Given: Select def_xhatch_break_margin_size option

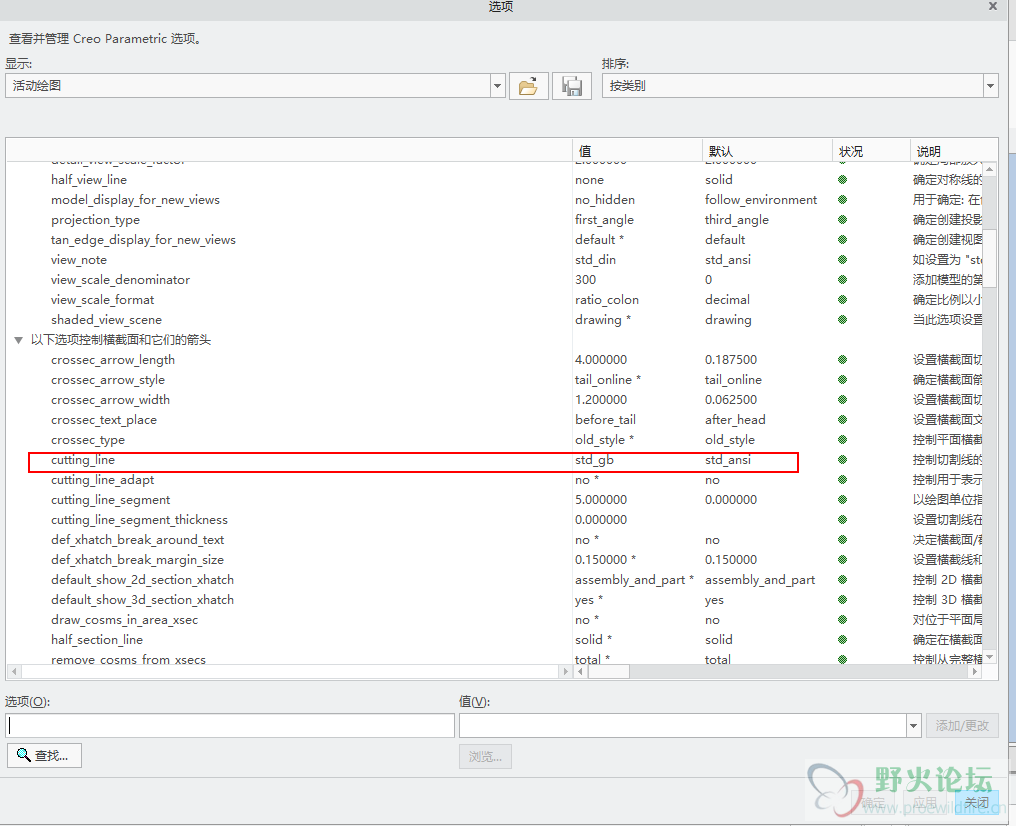Looking at the screenshot, I should (137, 560).
